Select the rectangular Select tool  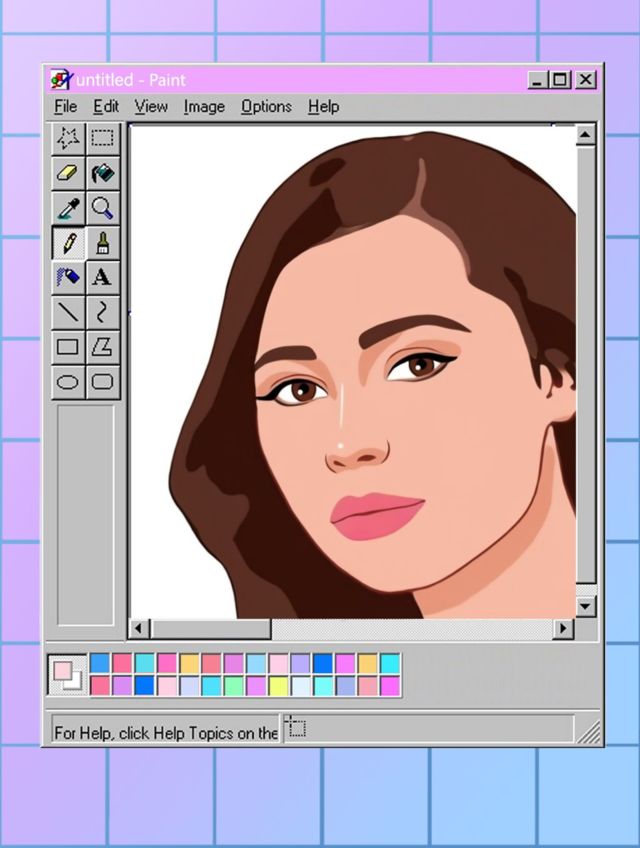tap(102, 138)
